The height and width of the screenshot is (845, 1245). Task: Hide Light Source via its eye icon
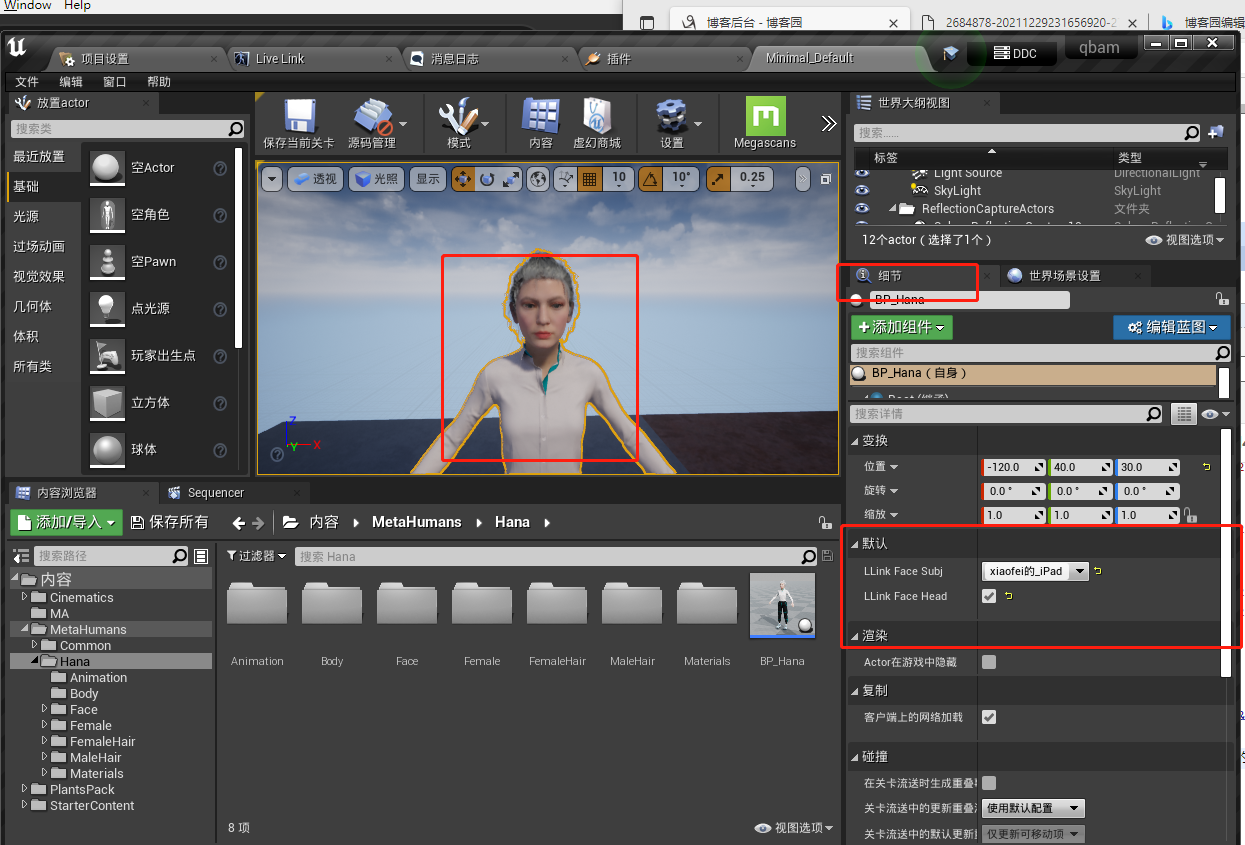(862, 173)
